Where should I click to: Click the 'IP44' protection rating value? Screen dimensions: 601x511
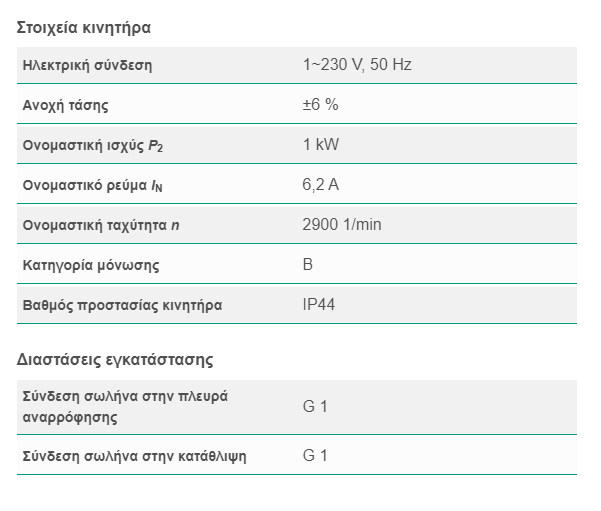(x=319, y=305)
